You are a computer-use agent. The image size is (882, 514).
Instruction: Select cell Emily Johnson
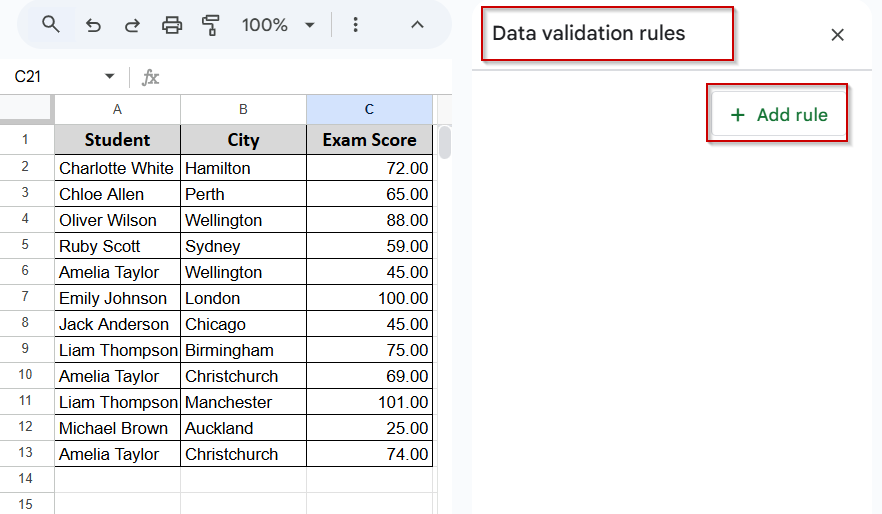[117, 298]
